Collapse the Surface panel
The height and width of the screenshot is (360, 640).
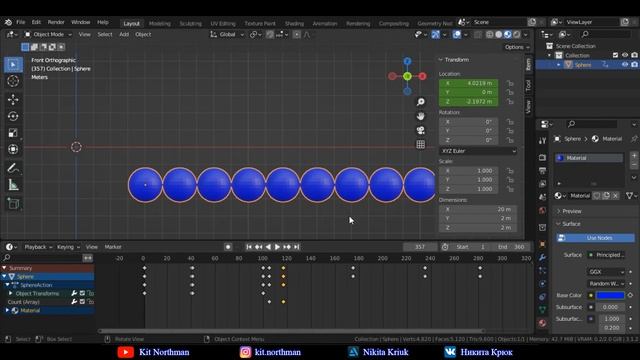coord(571,224)
